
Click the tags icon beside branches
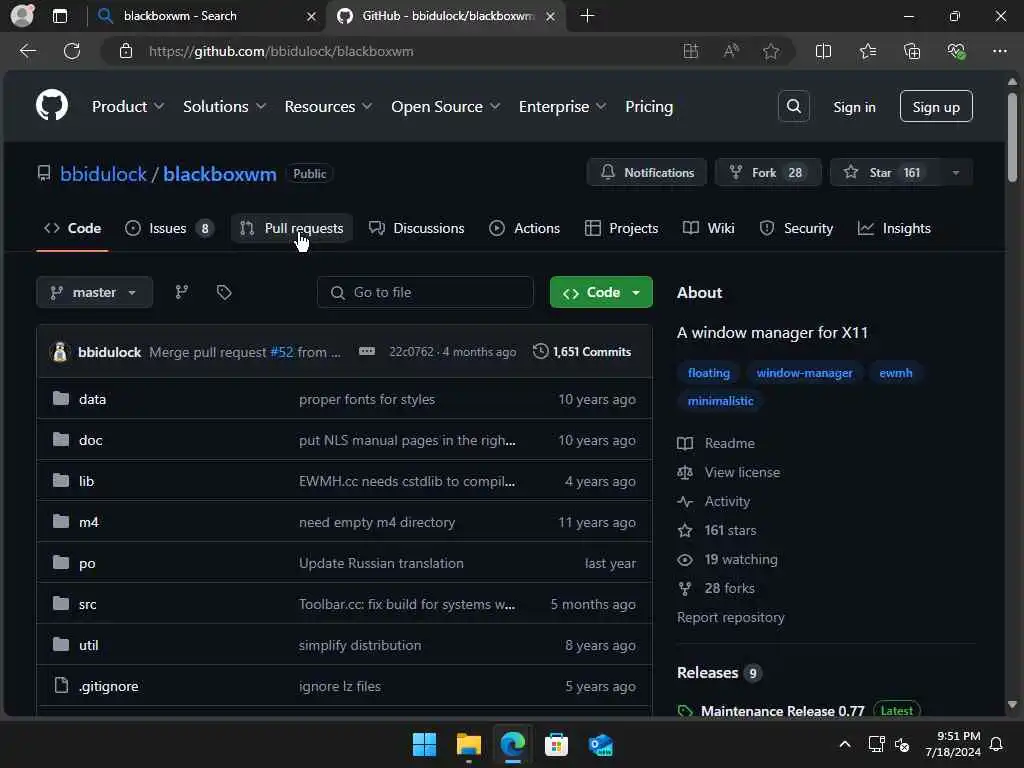[224, 292]
